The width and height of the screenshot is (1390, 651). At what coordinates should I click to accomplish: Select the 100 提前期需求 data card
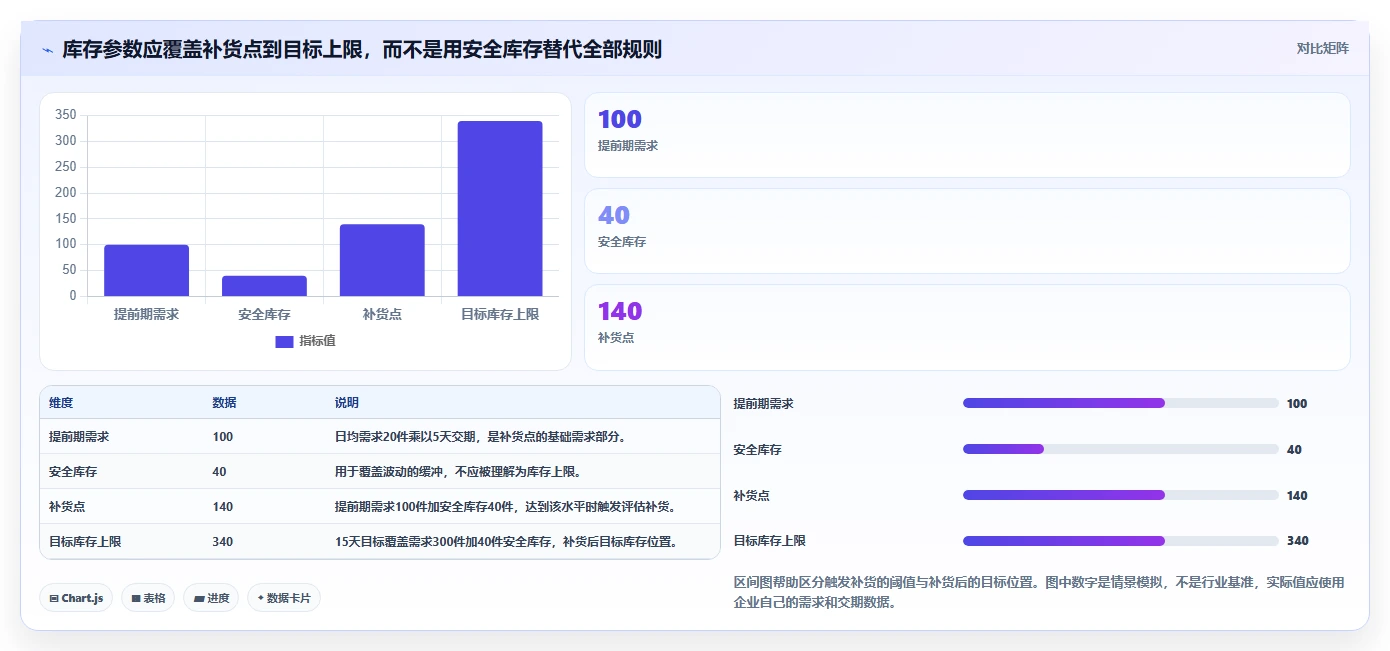click(967, 135)
